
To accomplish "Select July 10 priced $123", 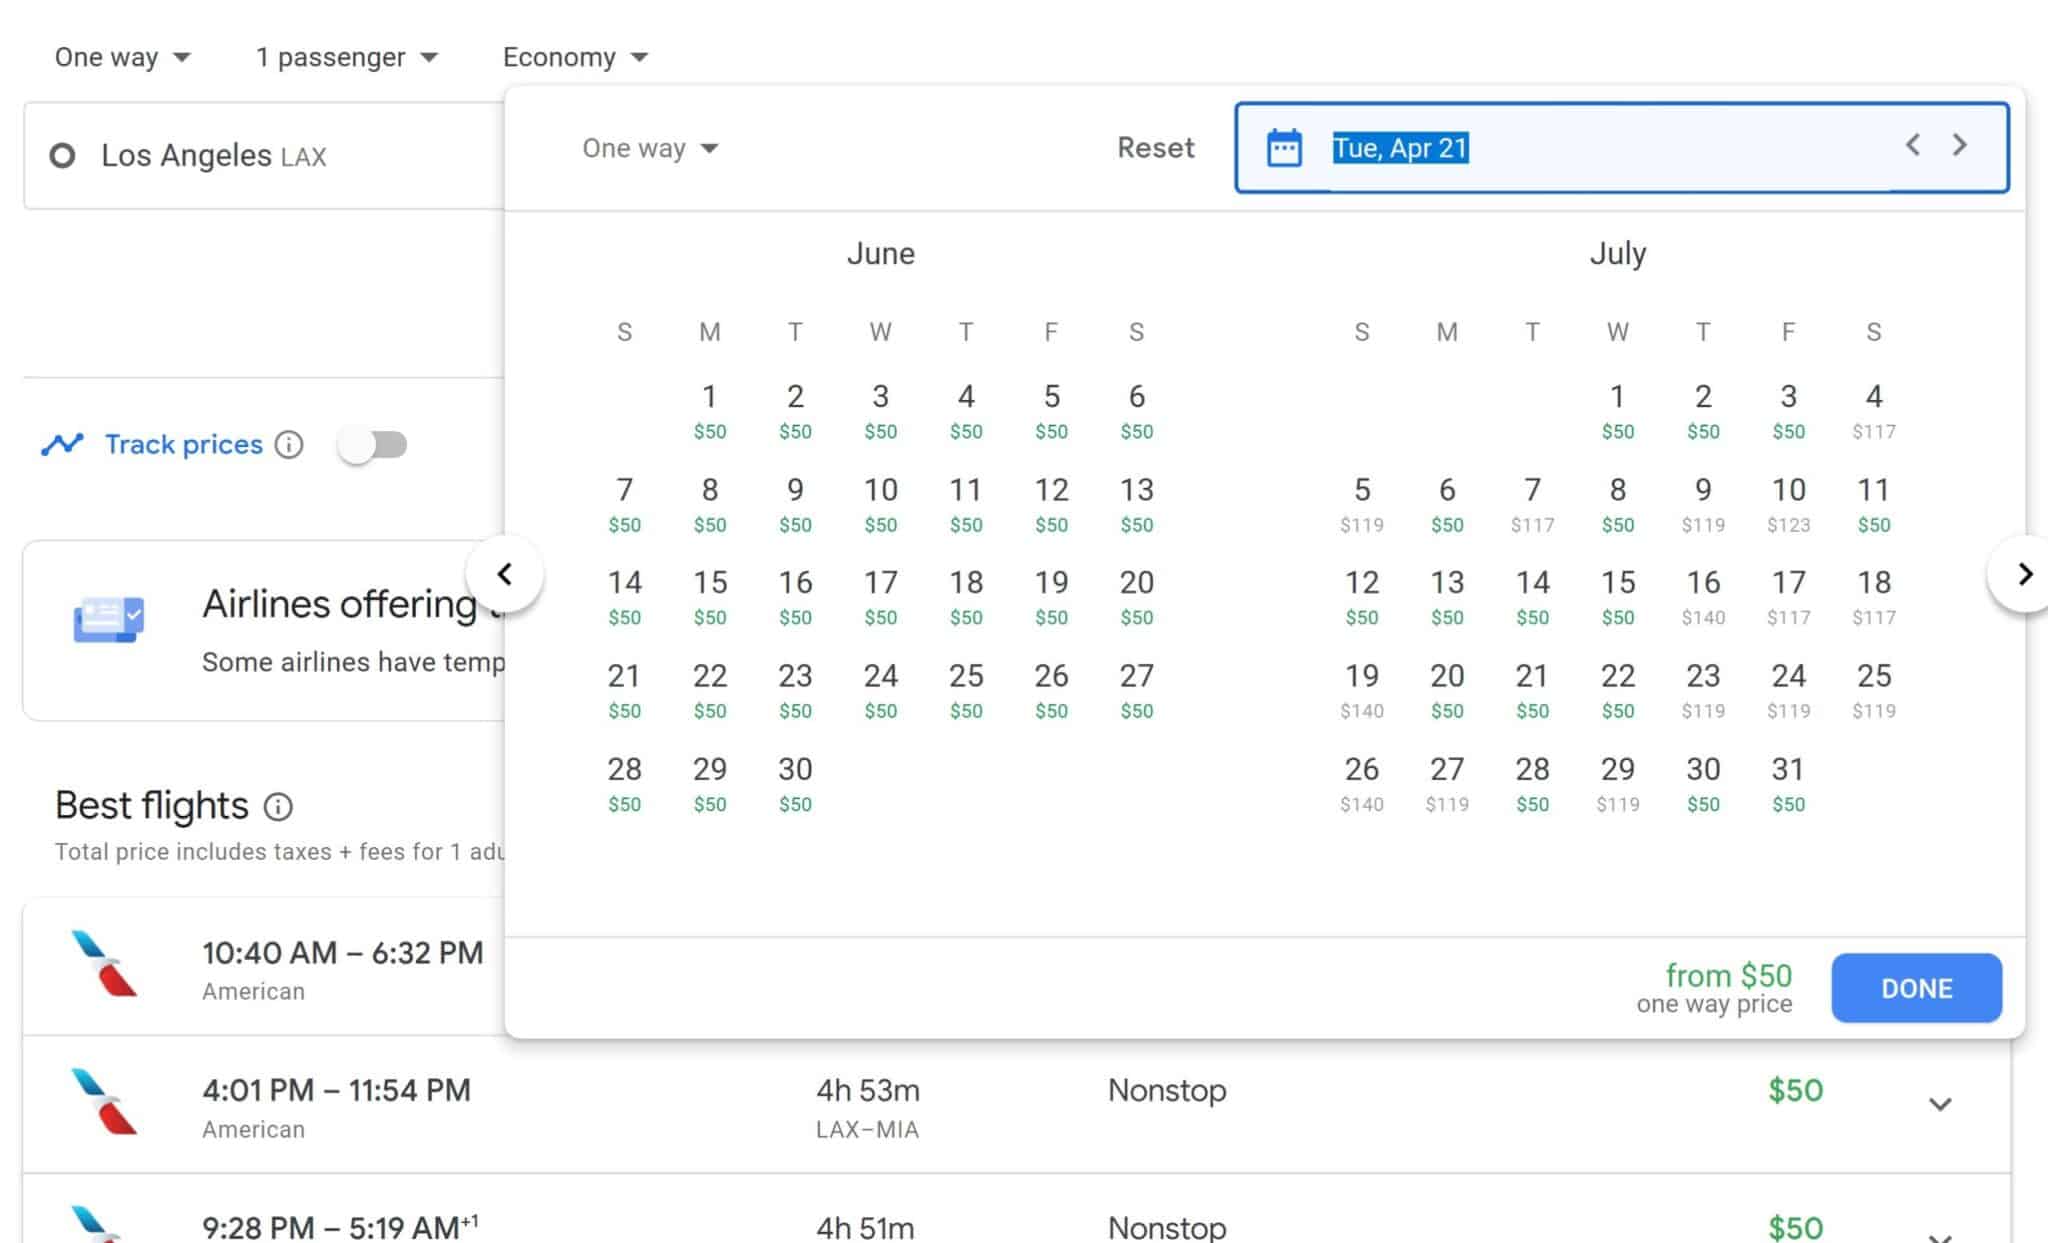I will coord(1788,504).
